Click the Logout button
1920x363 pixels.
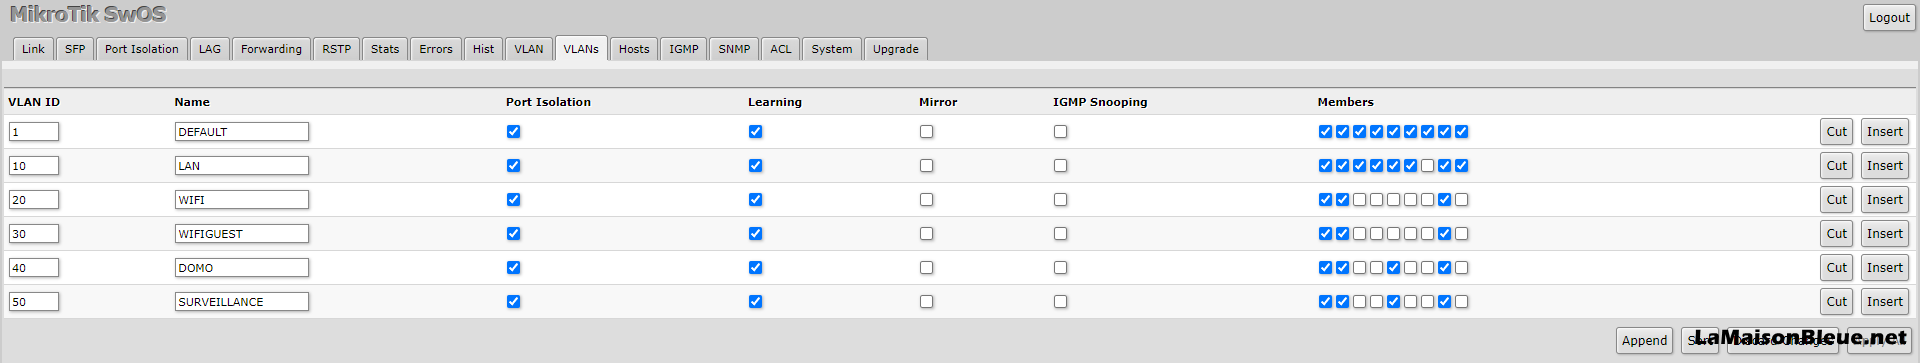tap(1889, 17)
